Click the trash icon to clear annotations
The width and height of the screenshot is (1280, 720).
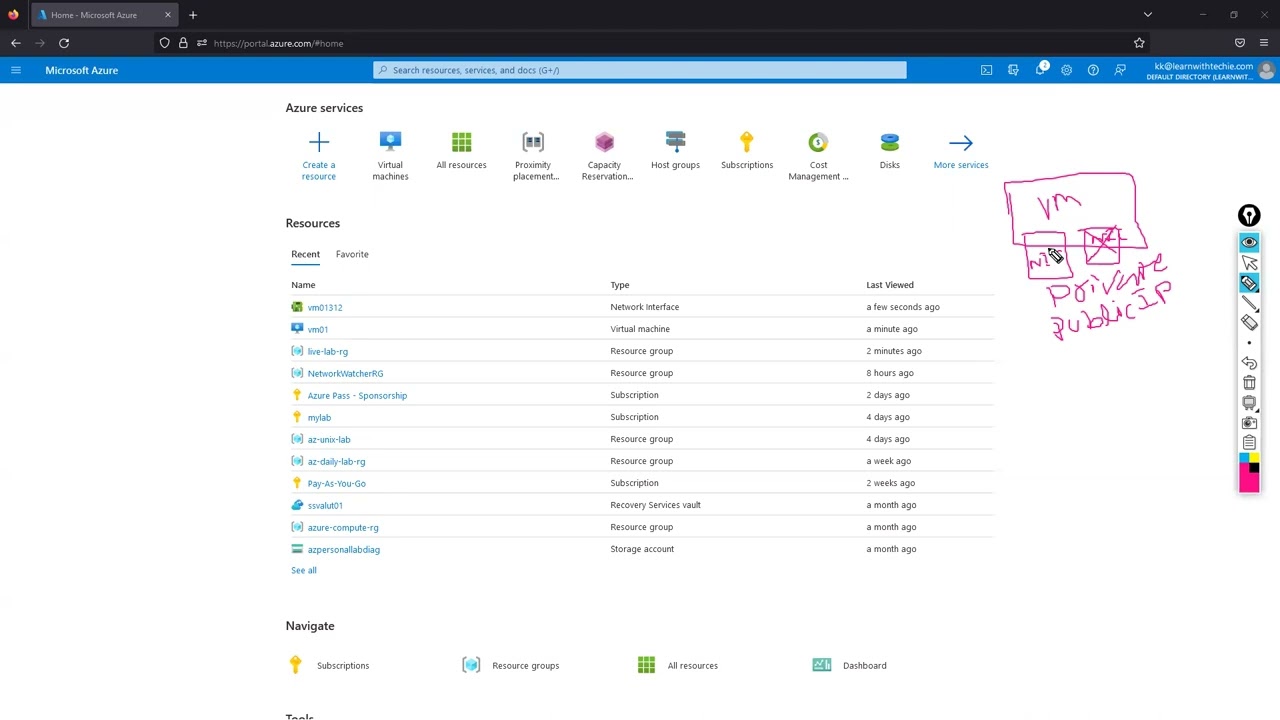coord(1249,383)
